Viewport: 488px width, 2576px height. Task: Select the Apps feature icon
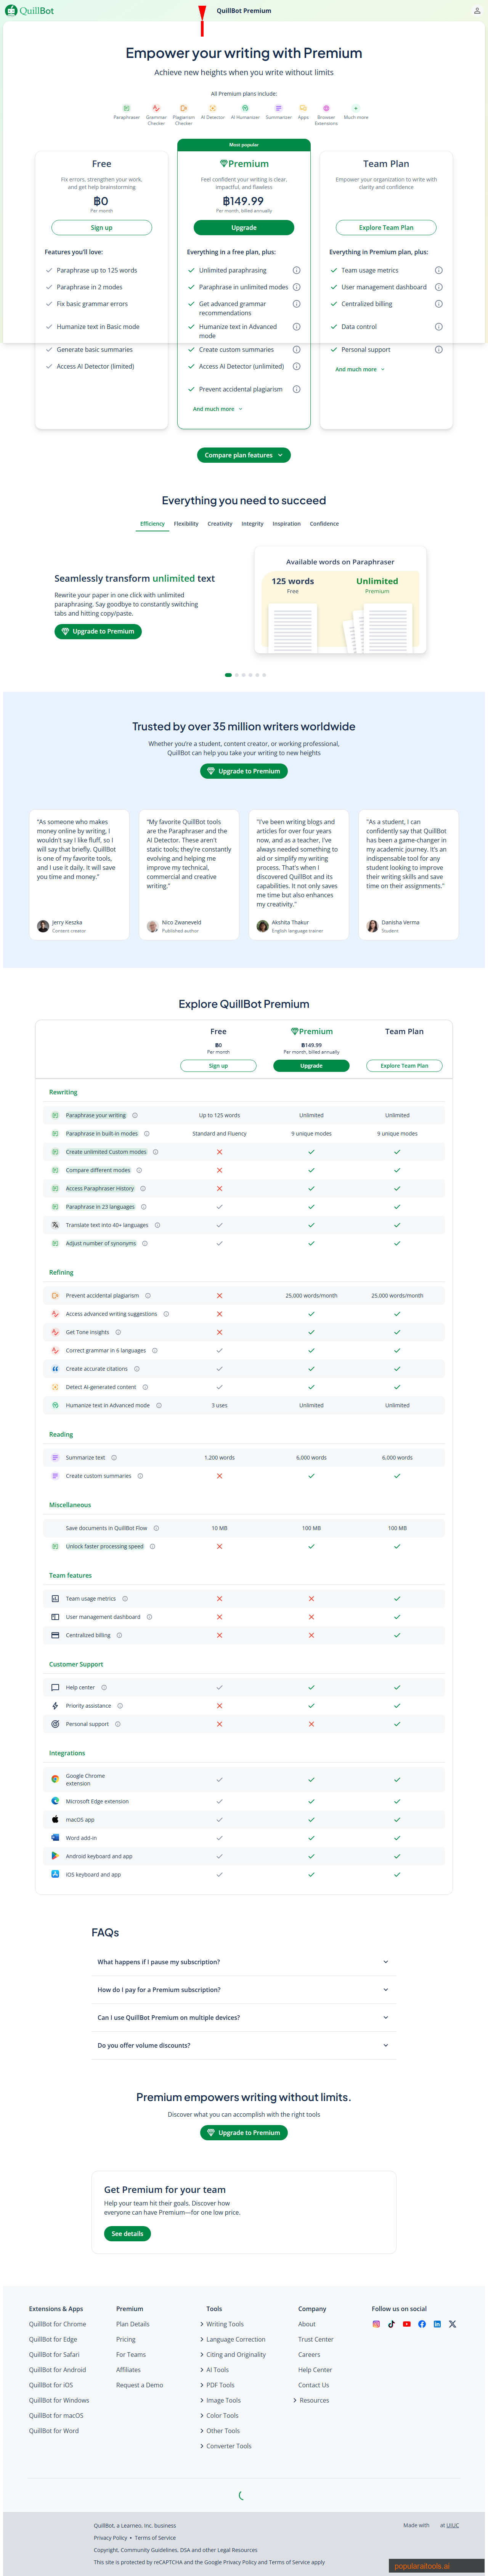coord(303,108)
